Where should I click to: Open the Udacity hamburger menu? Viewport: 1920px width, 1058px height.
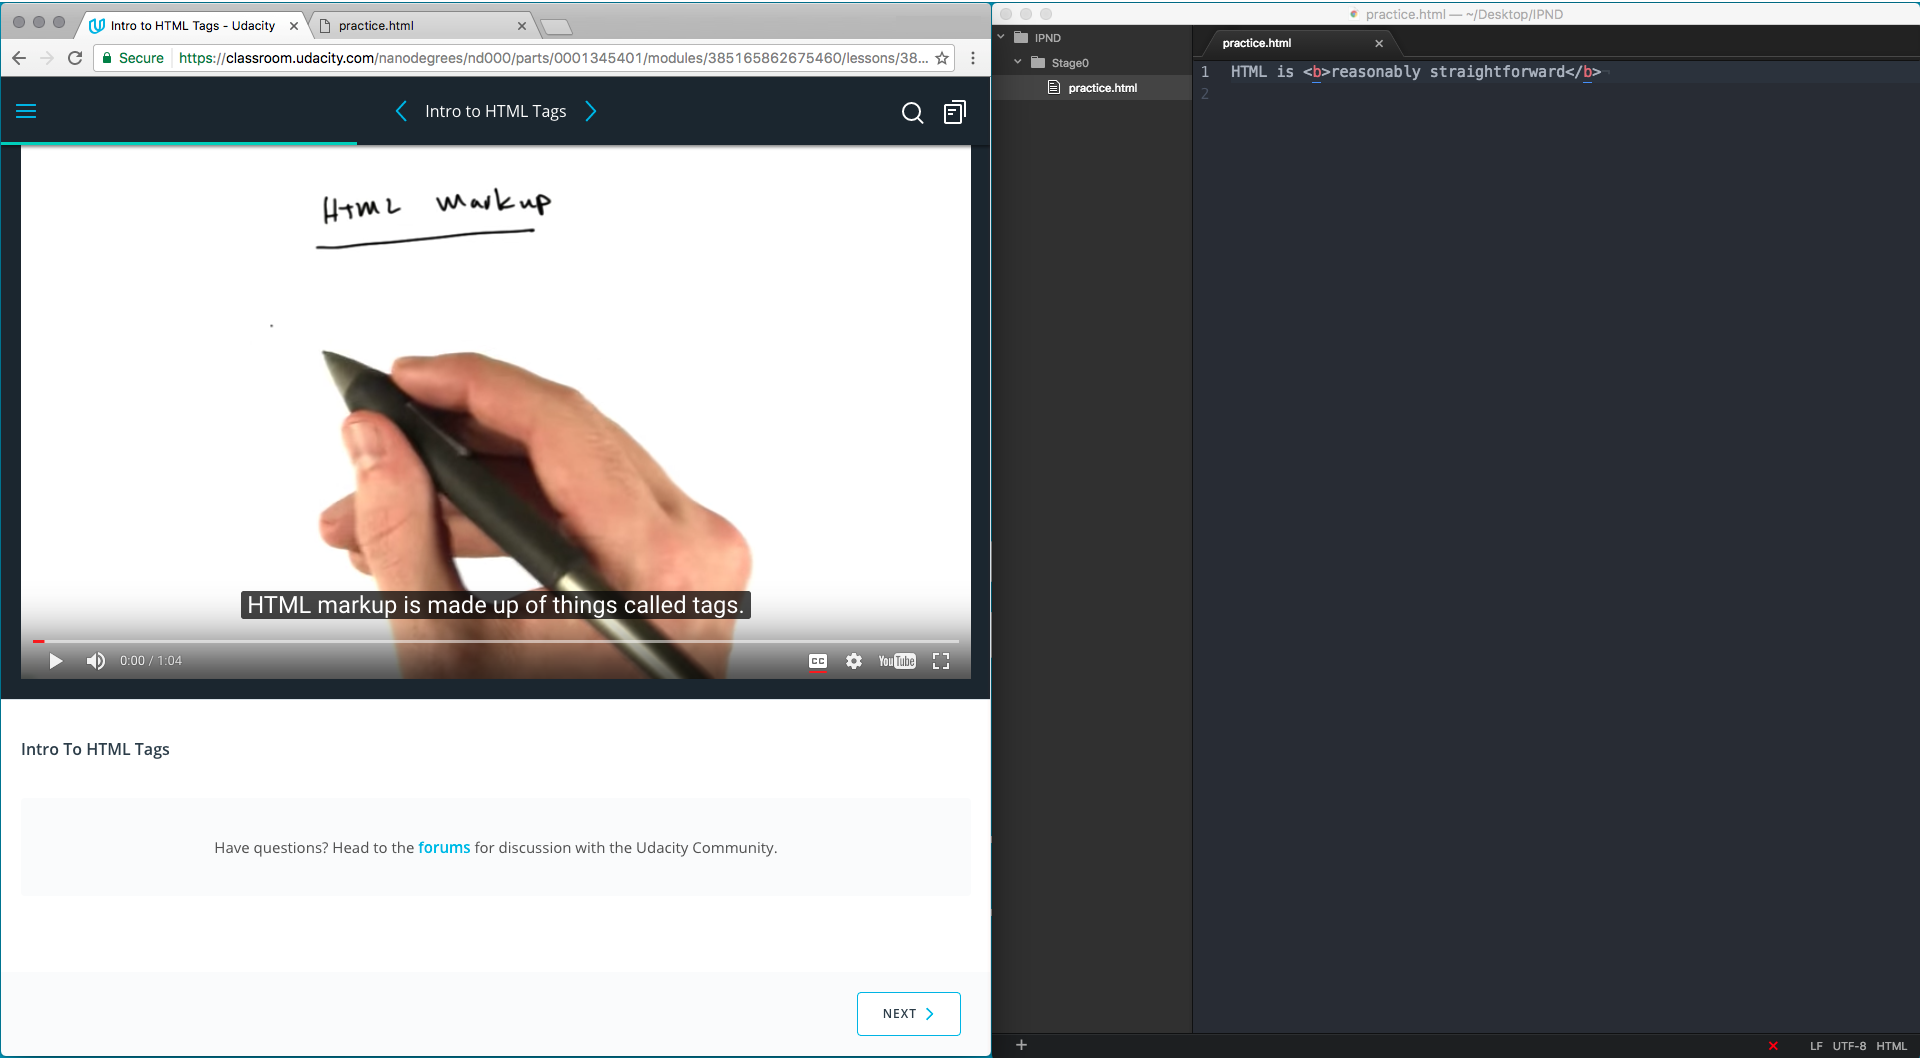click(26, 111)
